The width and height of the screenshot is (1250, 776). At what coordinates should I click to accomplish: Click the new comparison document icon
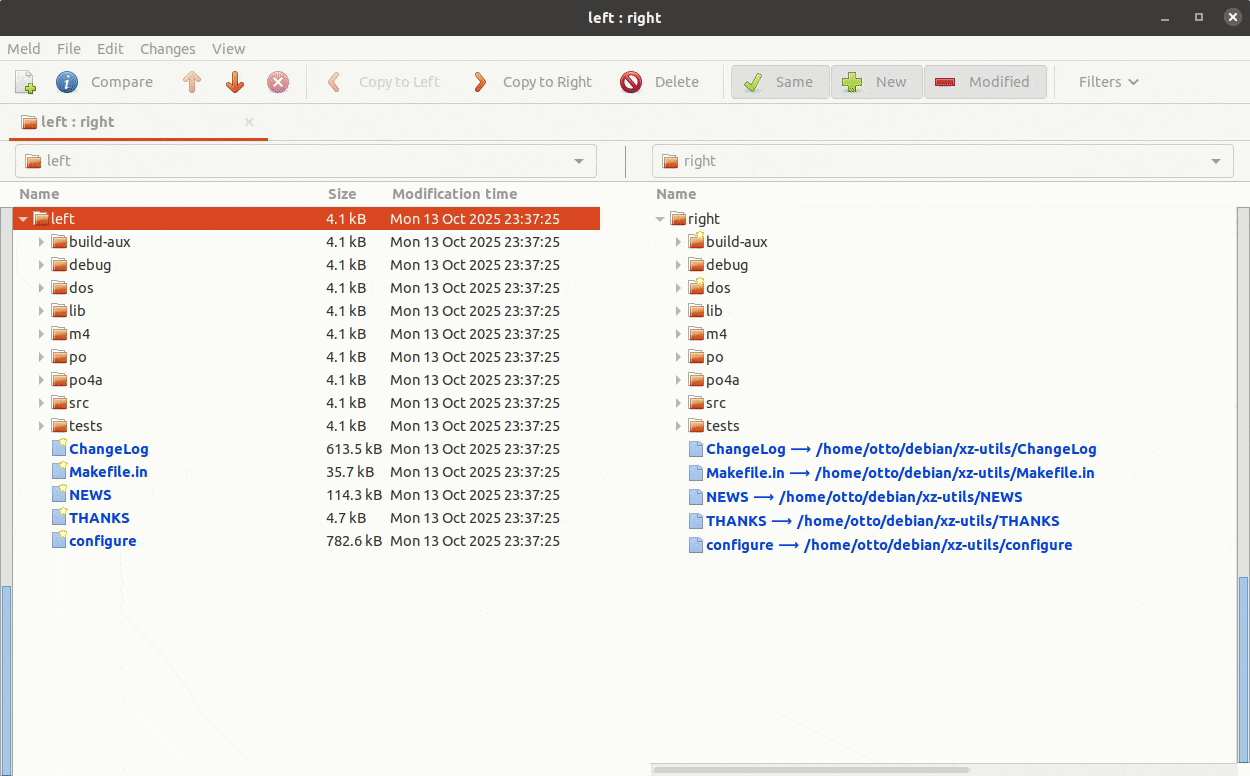[x=25, y=82]
